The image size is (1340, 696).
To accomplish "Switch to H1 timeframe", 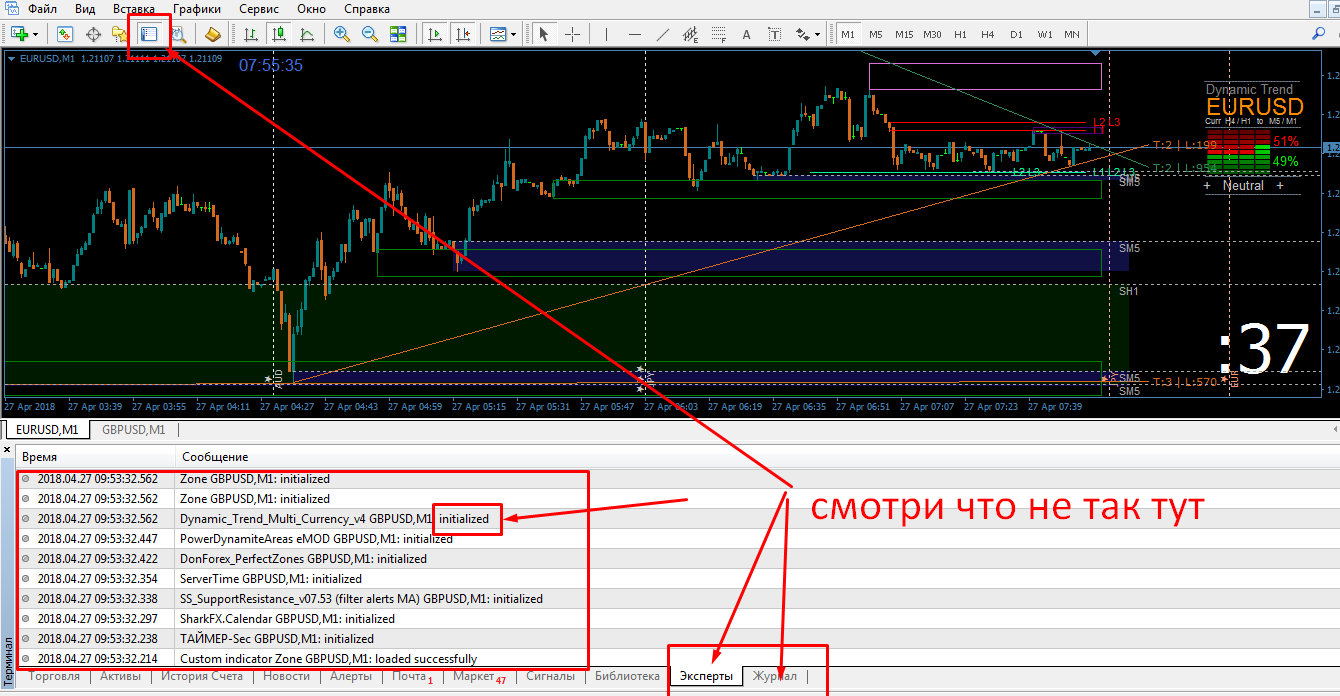I will [x=960, y=34].
